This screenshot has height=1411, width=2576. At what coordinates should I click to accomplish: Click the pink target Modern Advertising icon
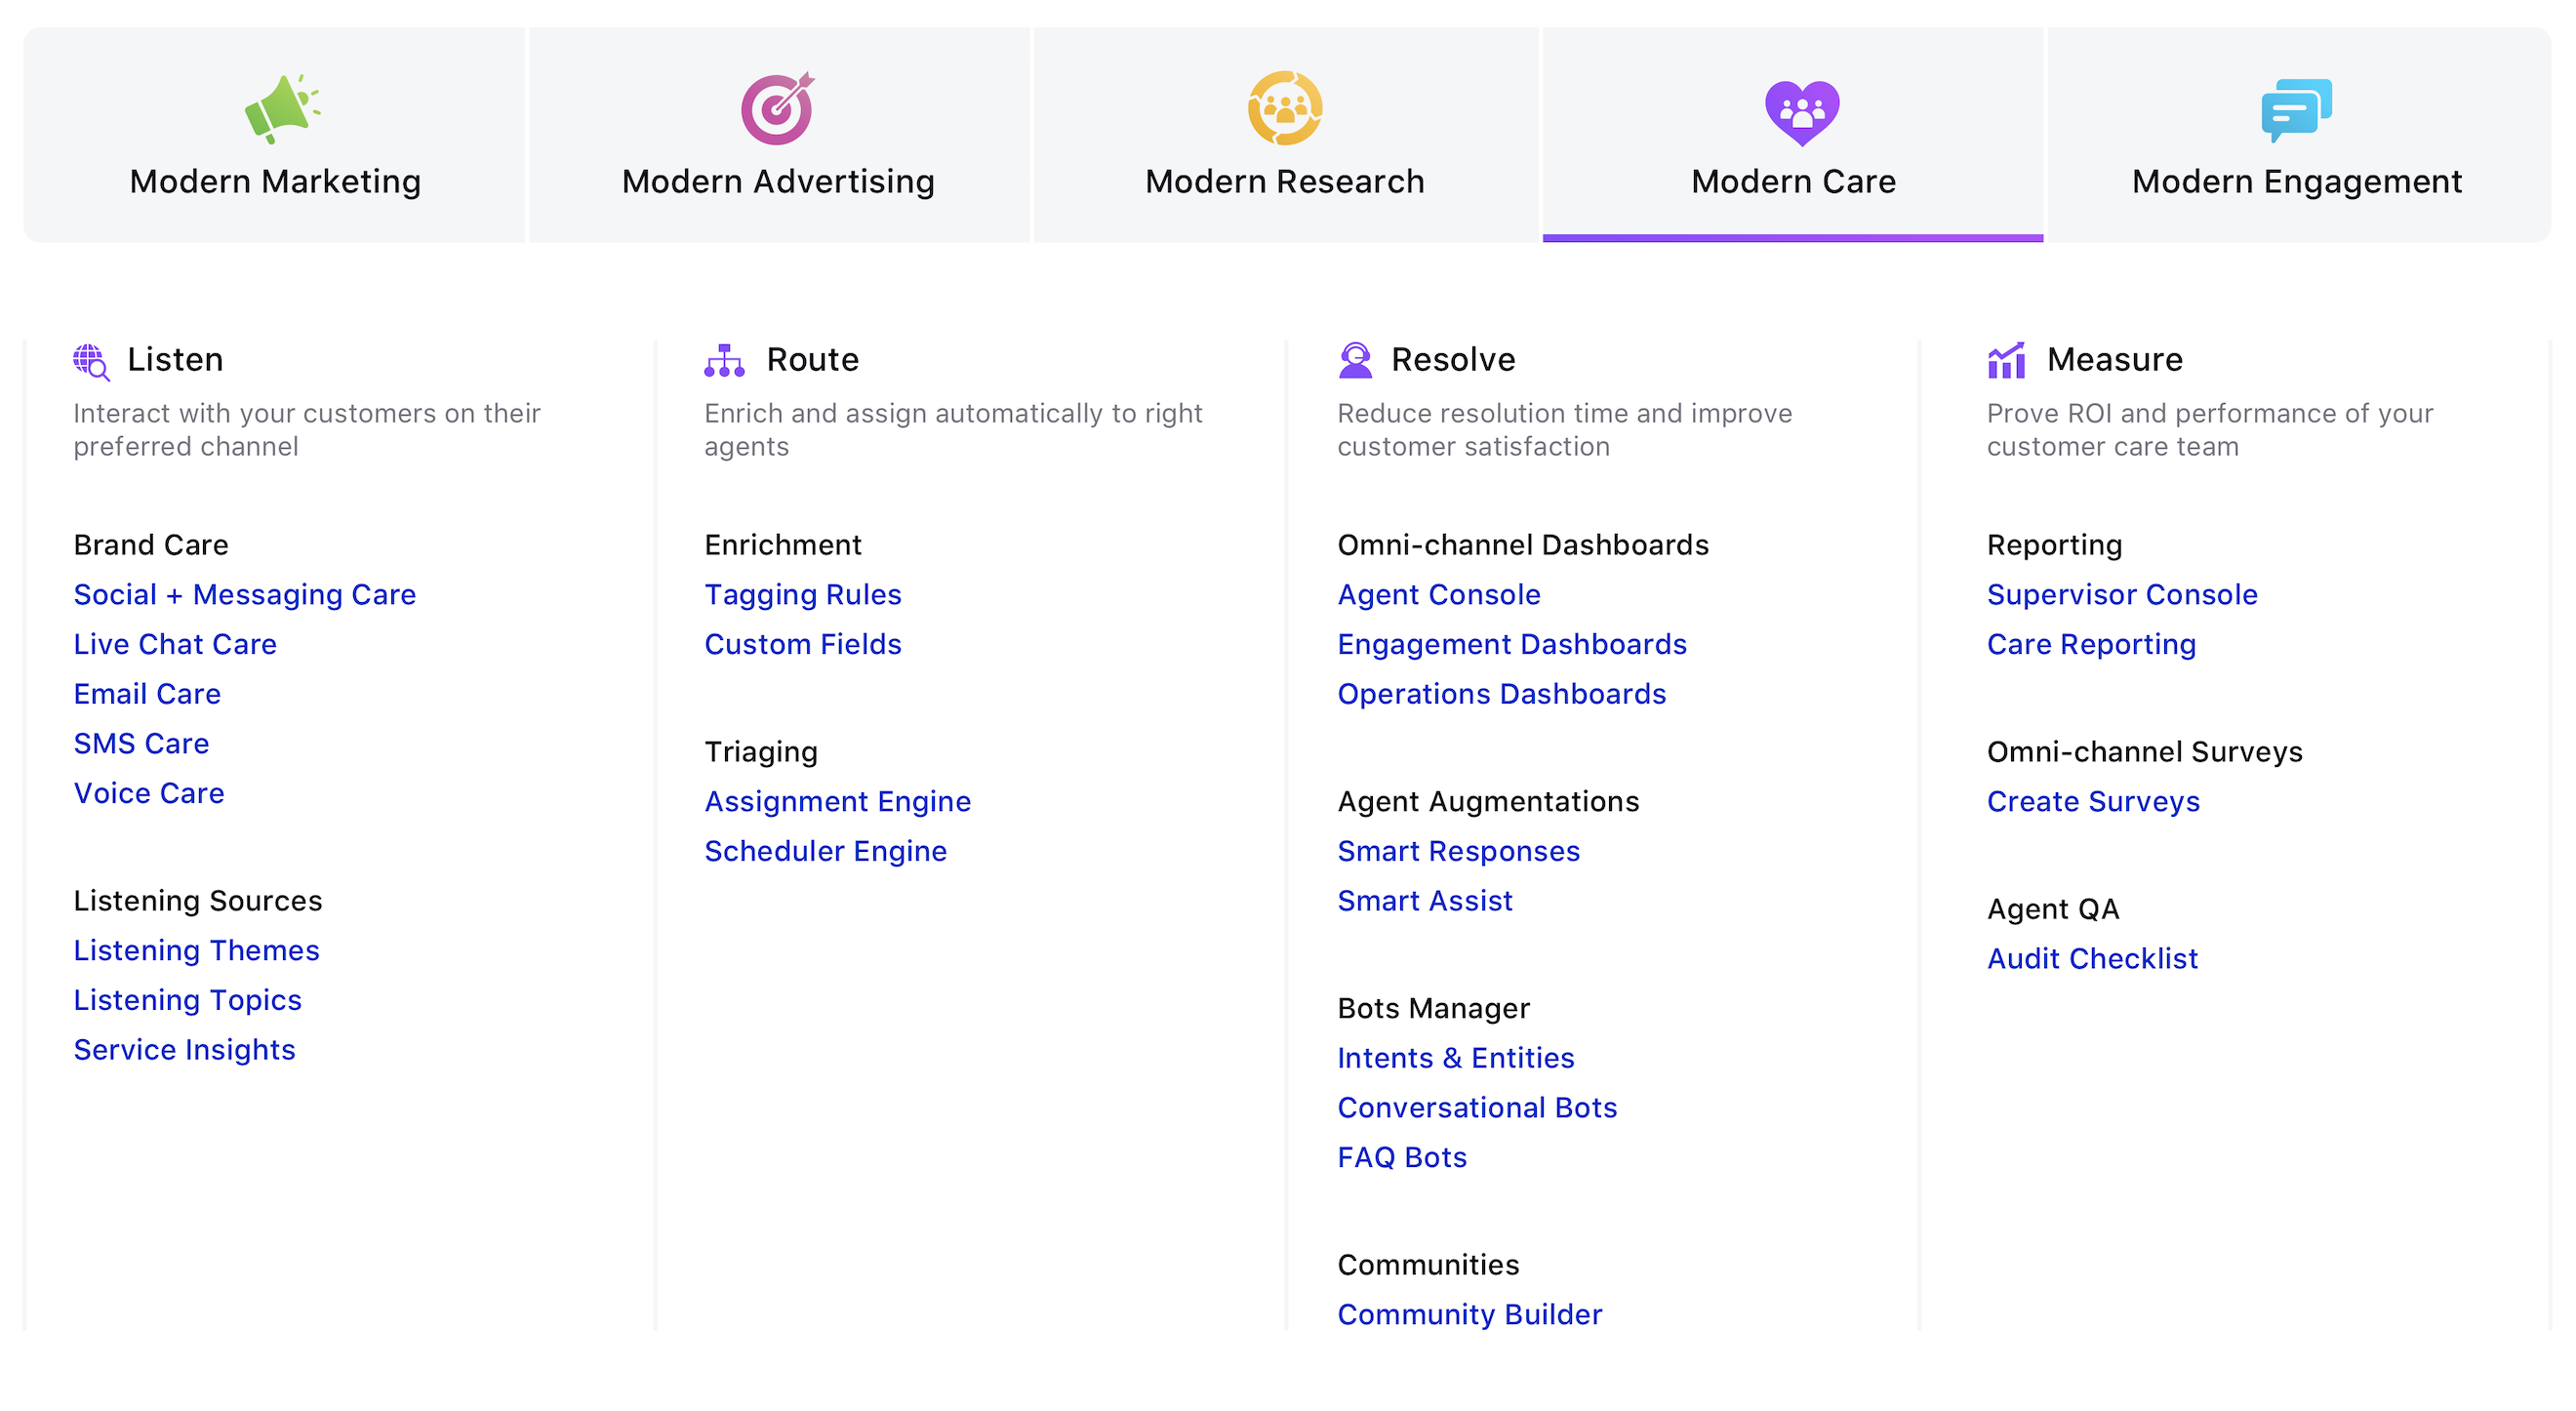(777, 108)
